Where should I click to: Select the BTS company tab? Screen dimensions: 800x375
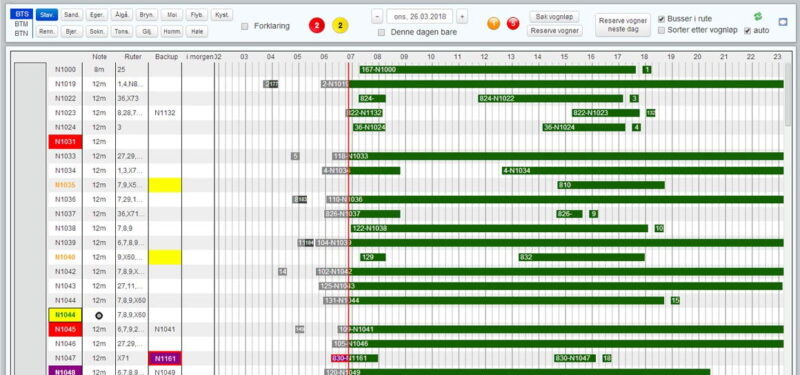[x=21, y=14]
